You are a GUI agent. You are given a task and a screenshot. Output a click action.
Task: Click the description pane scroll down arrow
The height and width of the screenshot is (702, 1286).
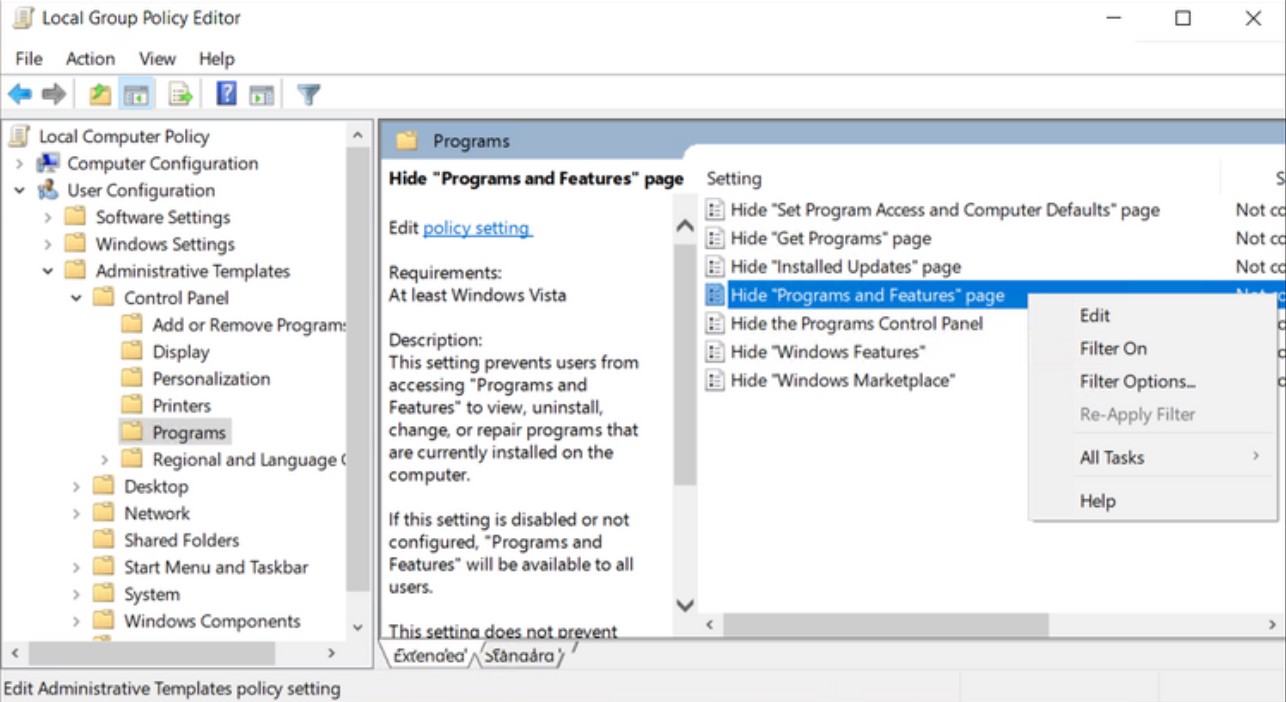coord(685,605)
